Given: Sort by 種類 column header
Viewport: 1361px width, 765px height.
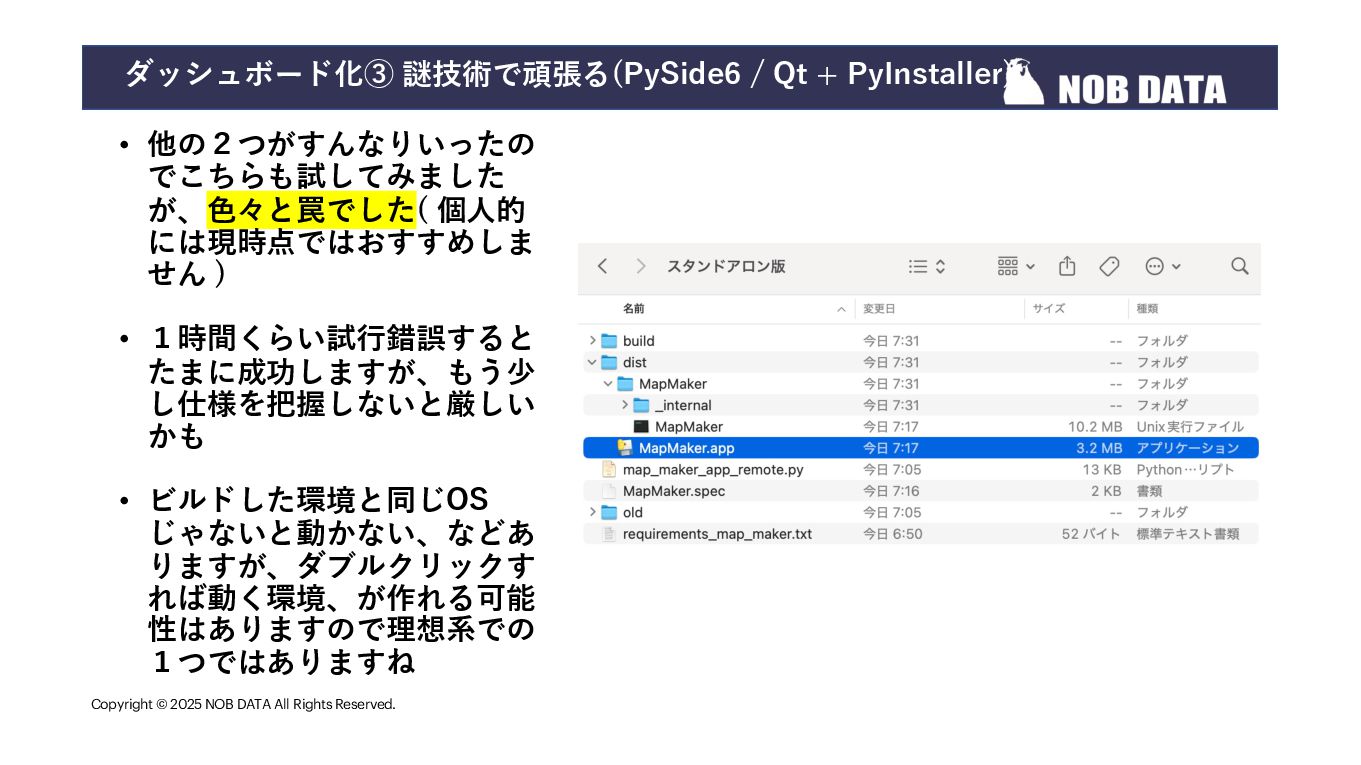Looking at the screenshot, I should click(x=1147, y=309).
